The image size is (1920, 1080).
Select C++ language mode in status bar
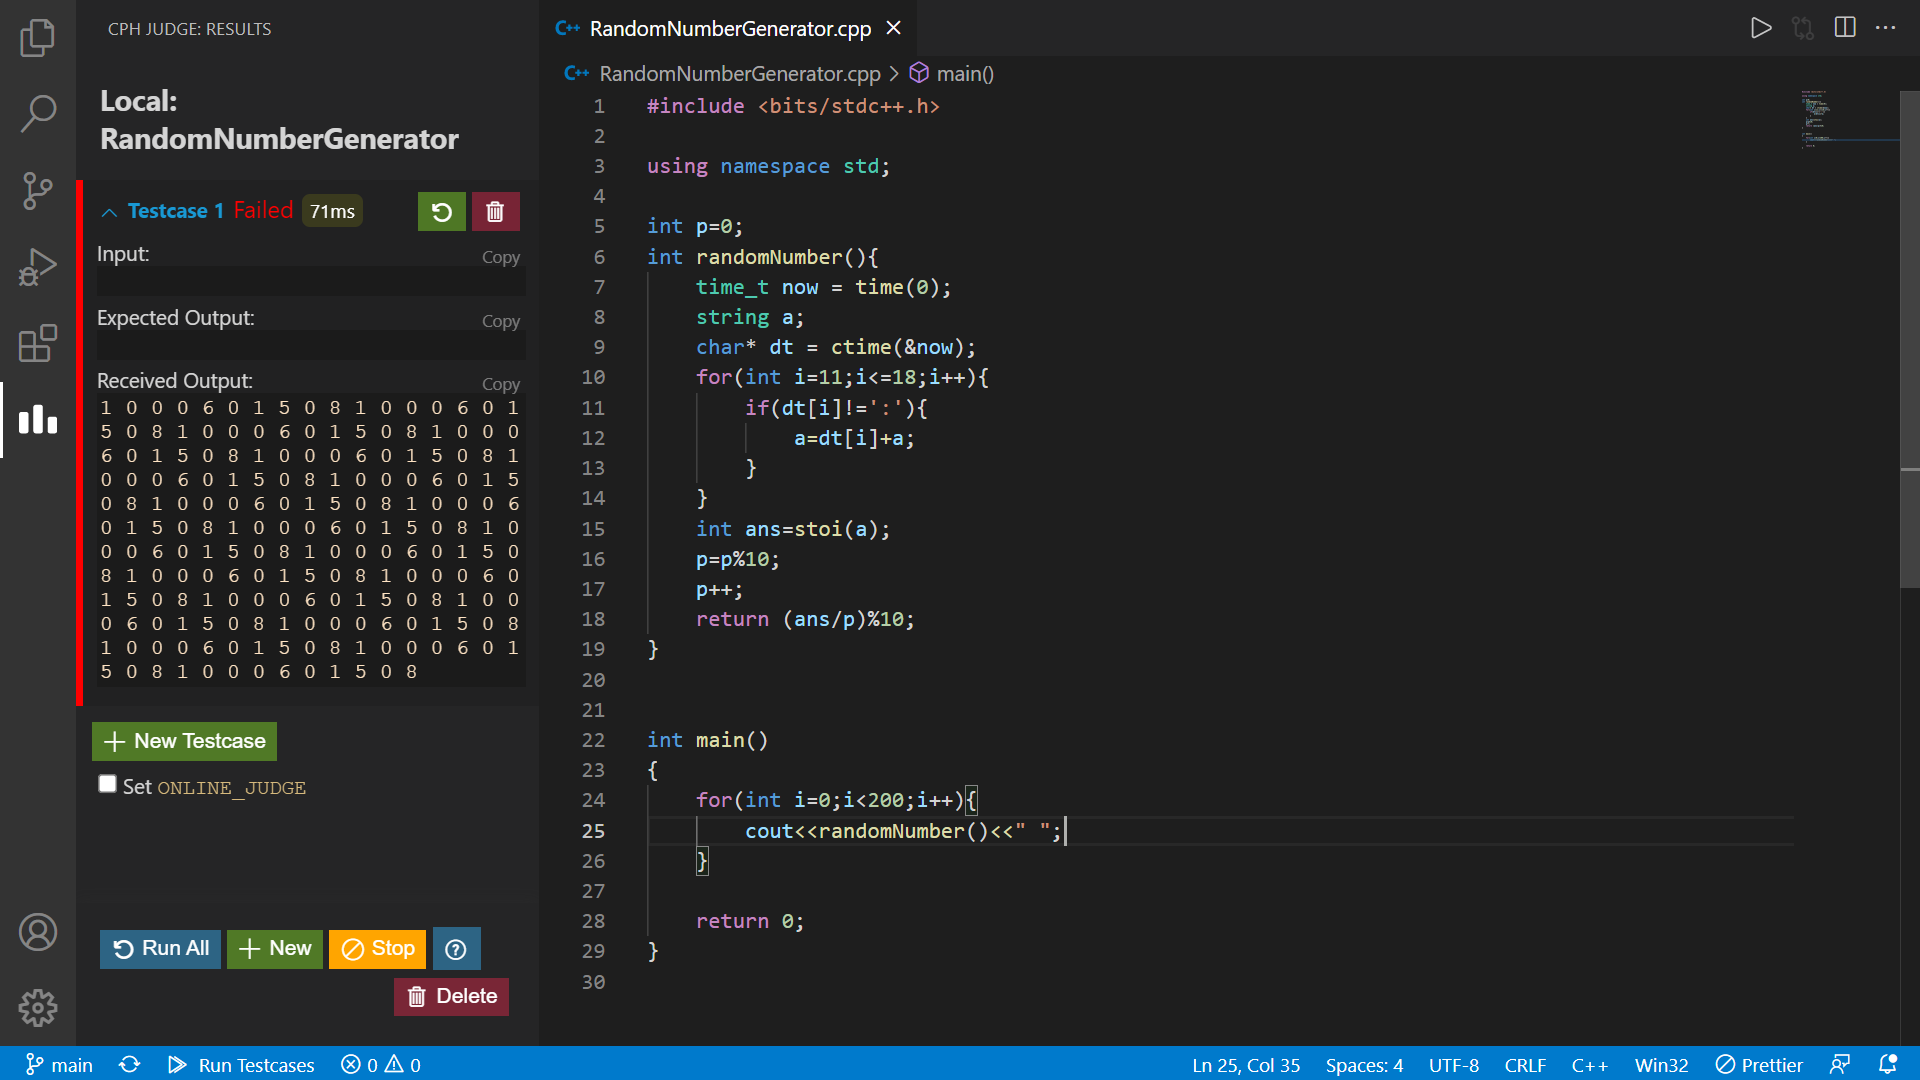tap(1589, 1065)
